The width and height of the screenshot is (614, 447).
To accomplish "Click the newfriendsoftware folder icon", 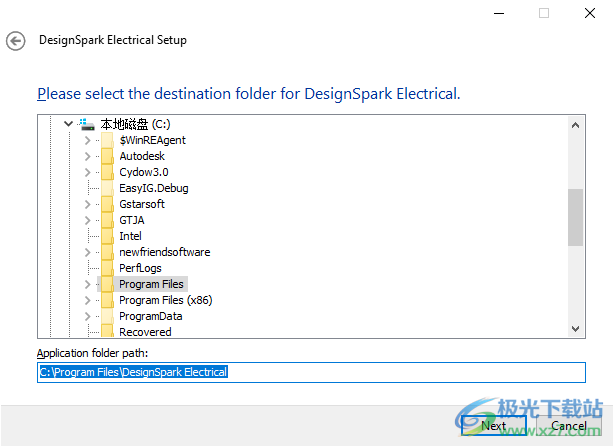I will point(107,252).
